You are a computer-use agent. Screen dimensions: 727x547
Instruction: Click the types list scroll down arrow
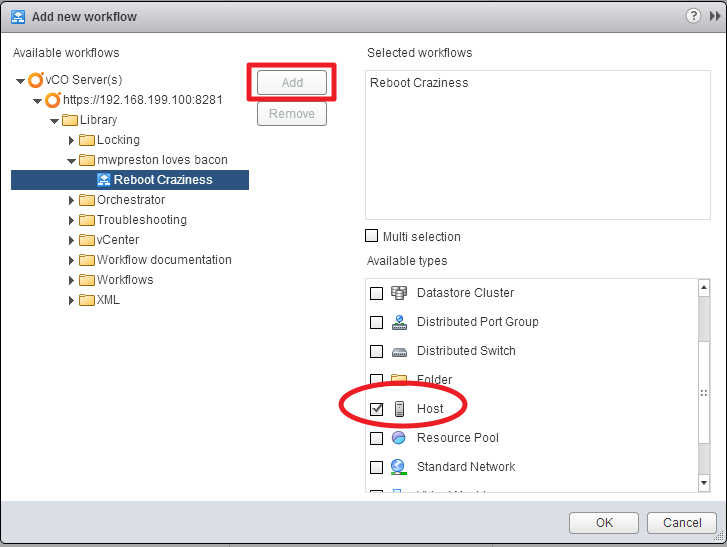click(x=704, y=483)
